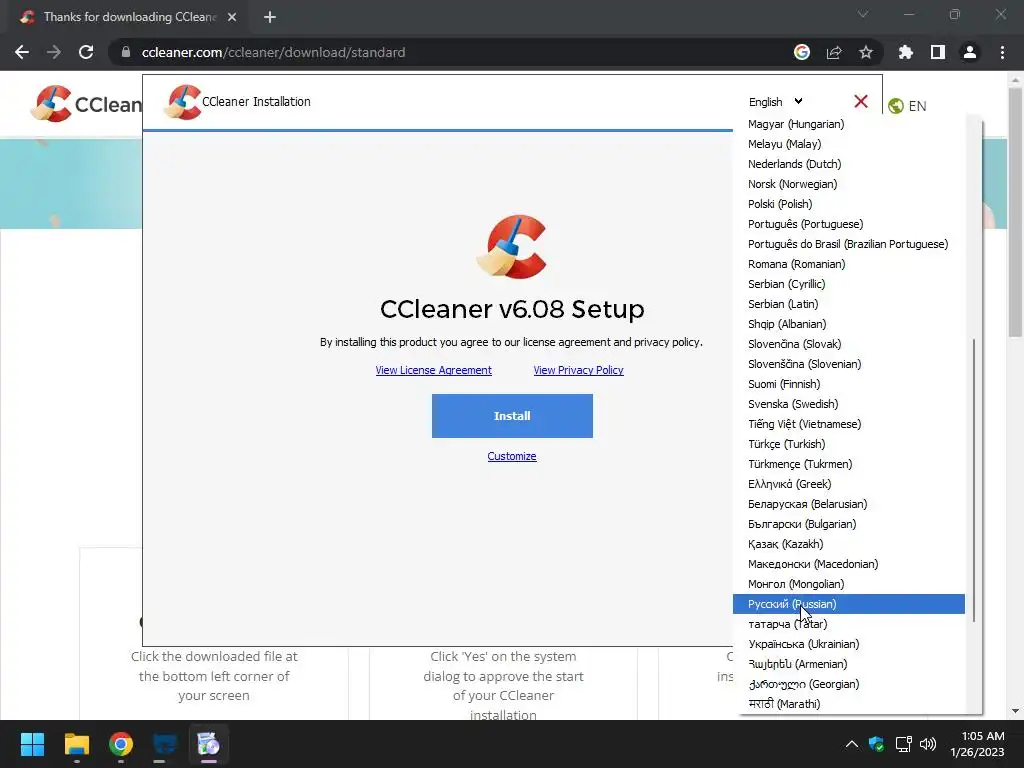Click the Google icon in address bar

pyautogui.click(x=802, y=52)
